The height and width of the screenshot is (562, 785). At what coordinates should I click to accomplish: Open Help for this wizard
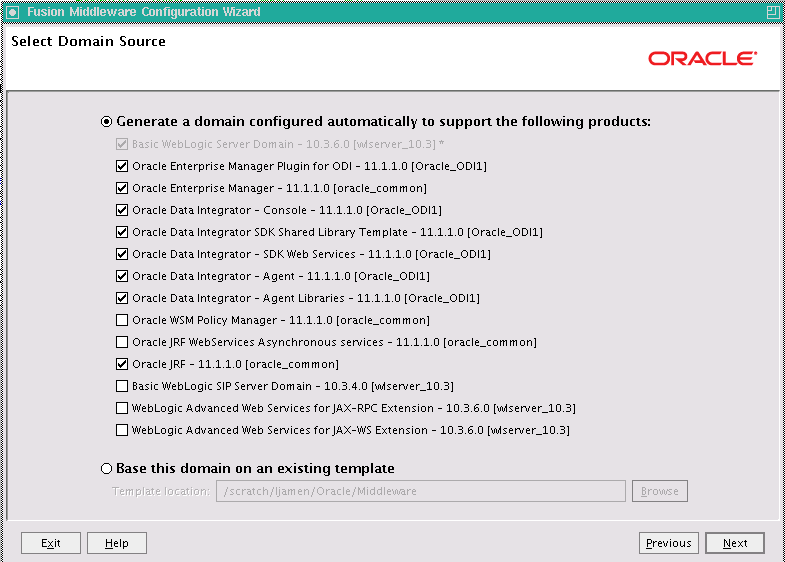117,543
